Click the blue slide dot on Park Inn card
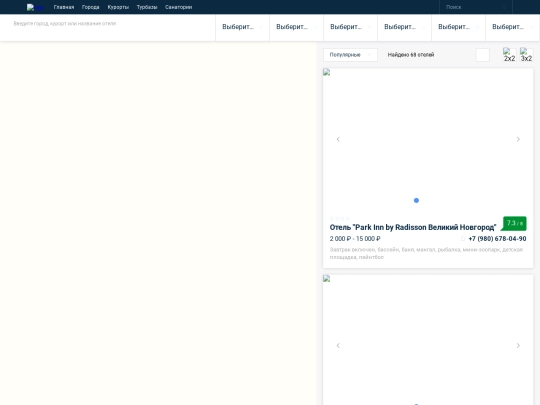540x405 pixels. click(x=416, y=200)
